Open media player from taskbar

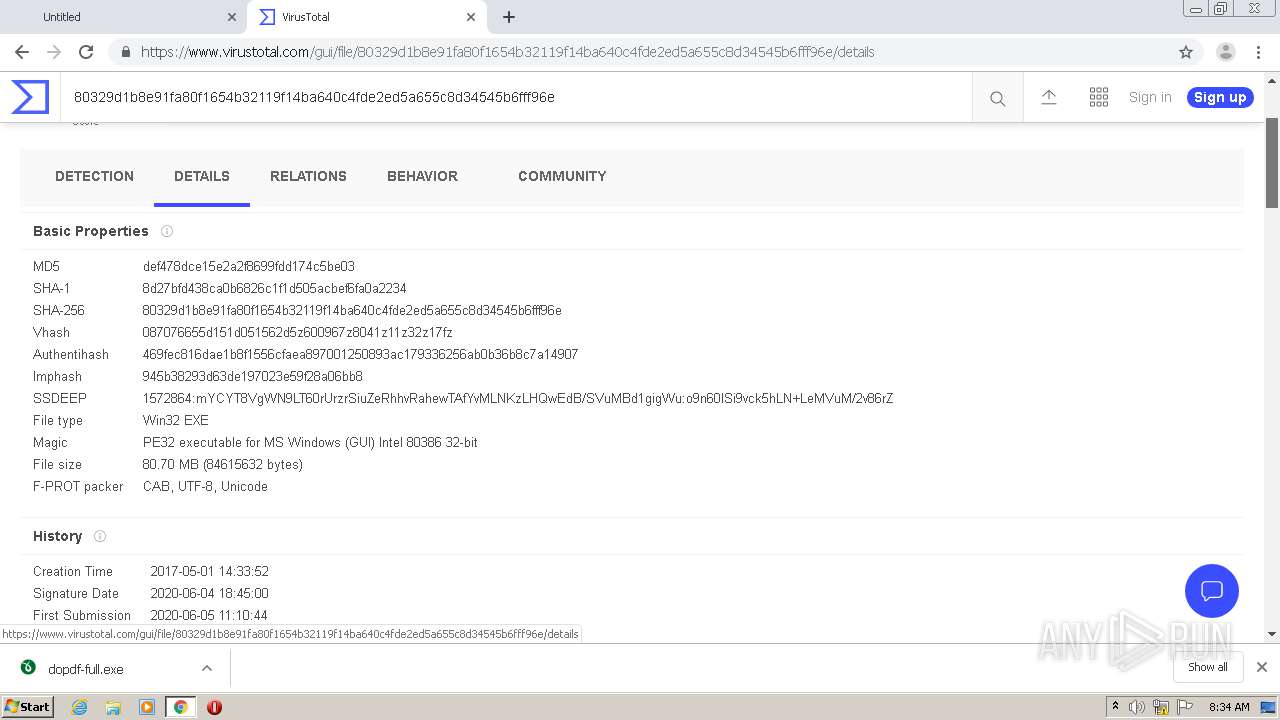coord(147,707)
